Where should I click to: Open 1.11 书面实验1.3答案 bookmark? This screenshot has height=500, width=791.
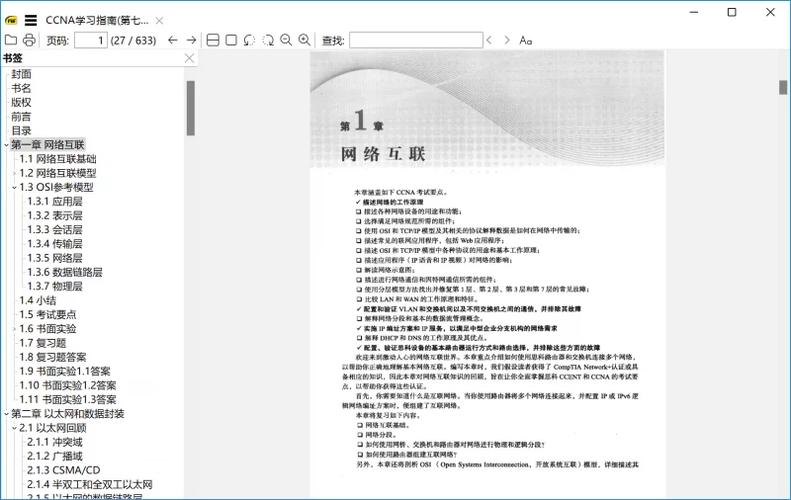pos(68,400)
